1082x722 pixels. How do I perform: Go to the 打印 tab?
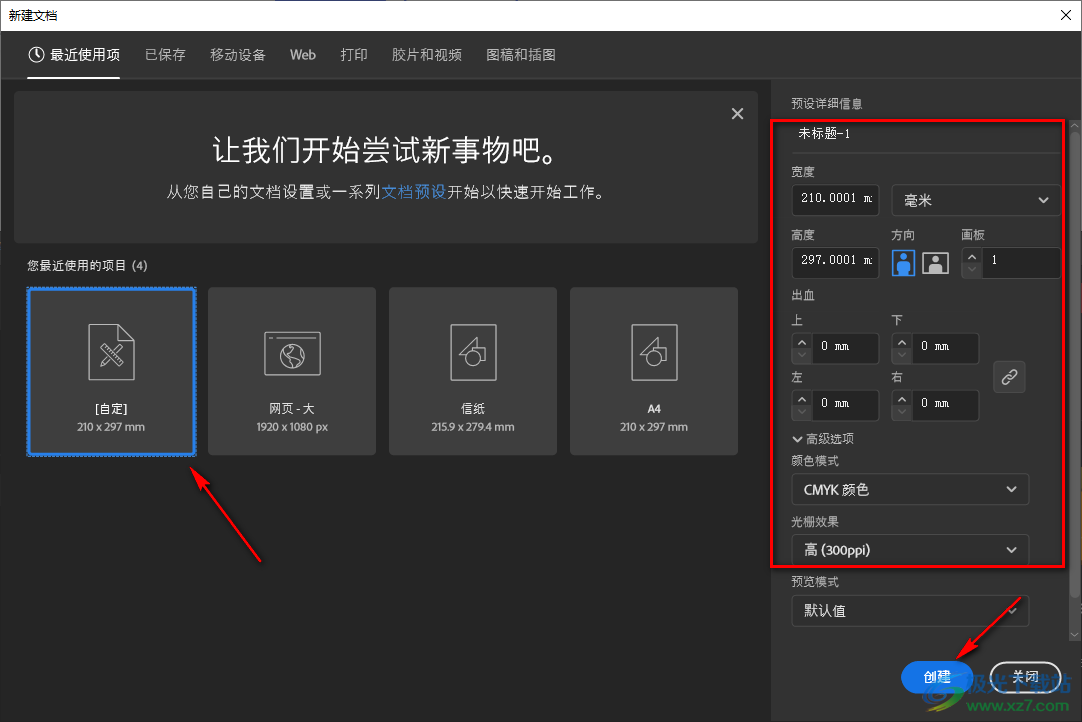(x=354, y=55)
